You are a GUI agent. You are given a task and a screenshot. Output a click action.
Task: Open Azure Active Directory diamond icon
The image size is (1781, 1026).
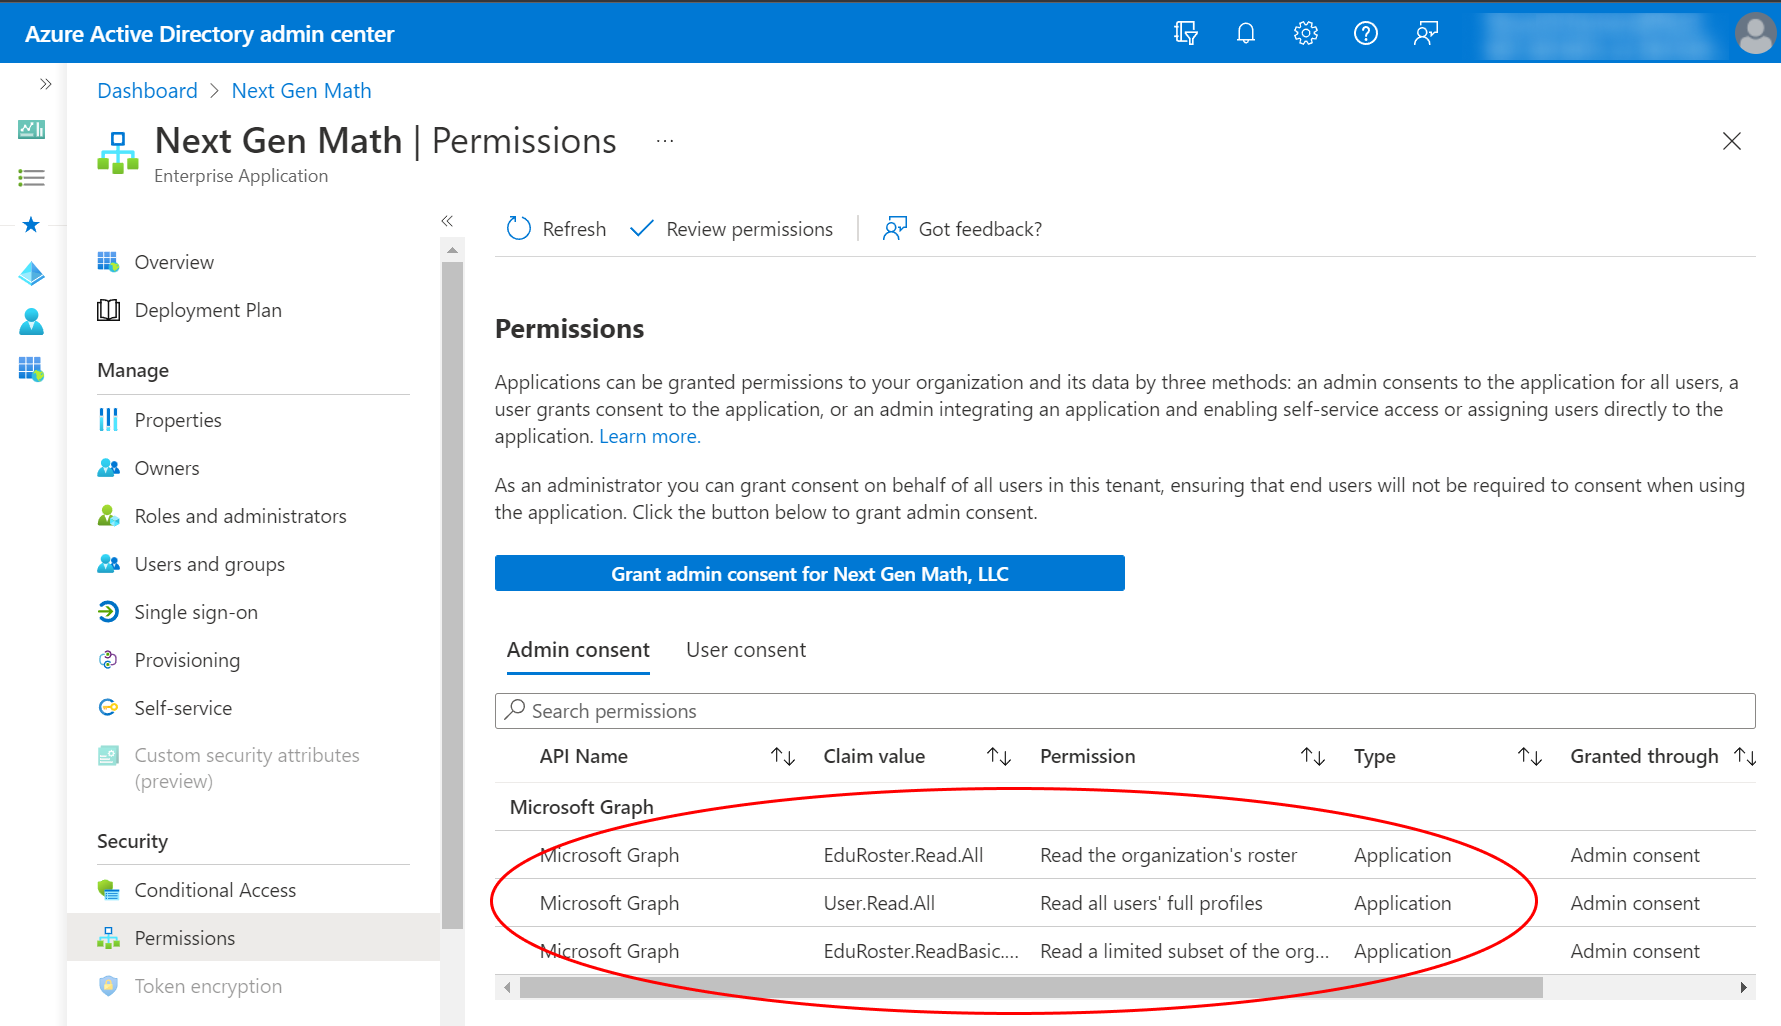31,273
